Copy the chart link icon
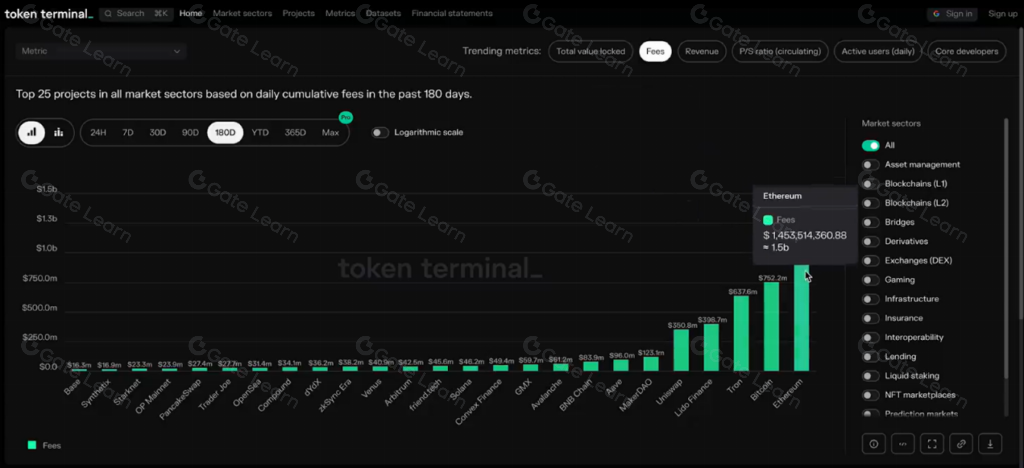1024x468 pixels. [x=961, y=442]
